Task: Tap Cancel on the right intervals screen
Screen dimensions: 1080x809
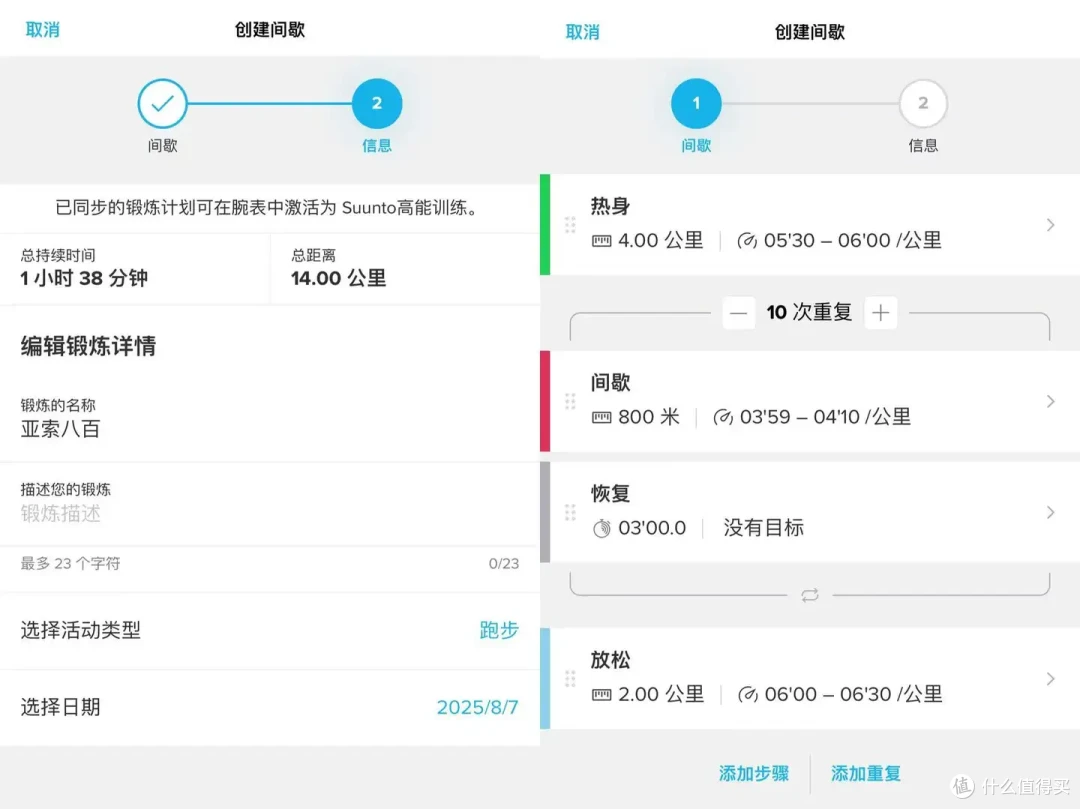Action: coord(583,32)
